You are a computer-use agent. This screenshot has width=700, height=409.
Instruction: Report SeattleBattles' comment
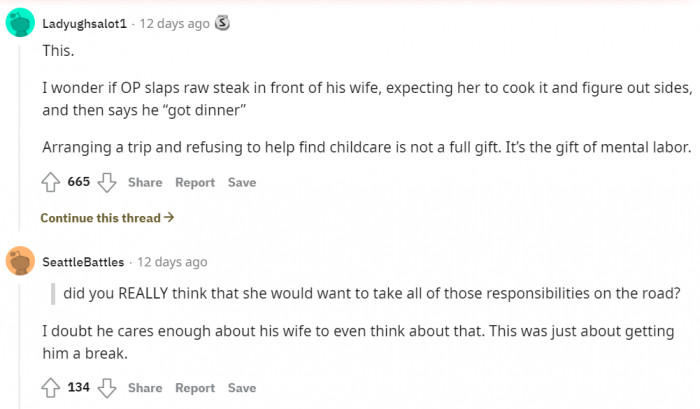pos(195,388)
